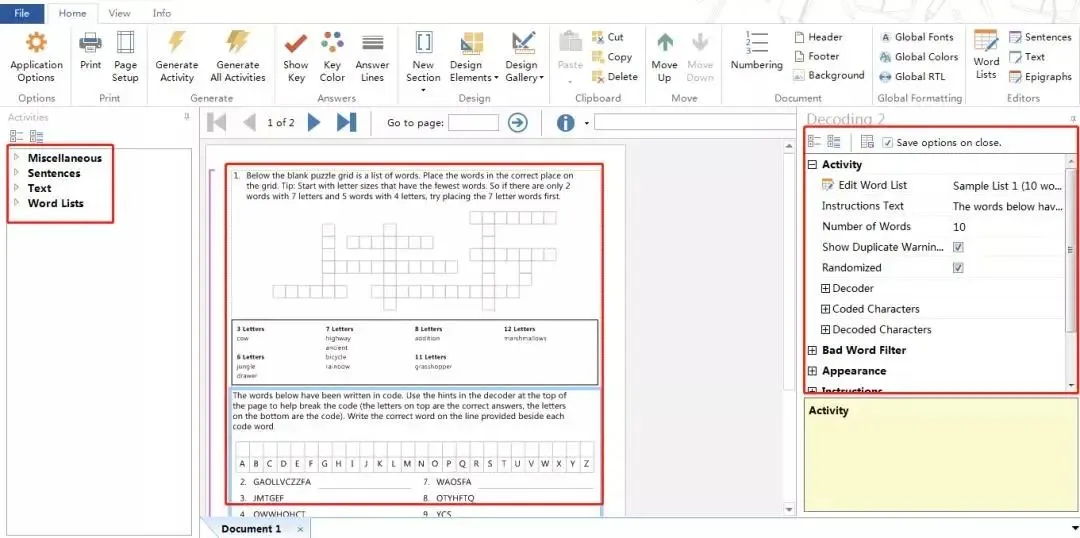The width and height of the screenshot is (1080, 538).
Task: Expand the Bad Word Filter group
Action: click(x=812, y=350)
